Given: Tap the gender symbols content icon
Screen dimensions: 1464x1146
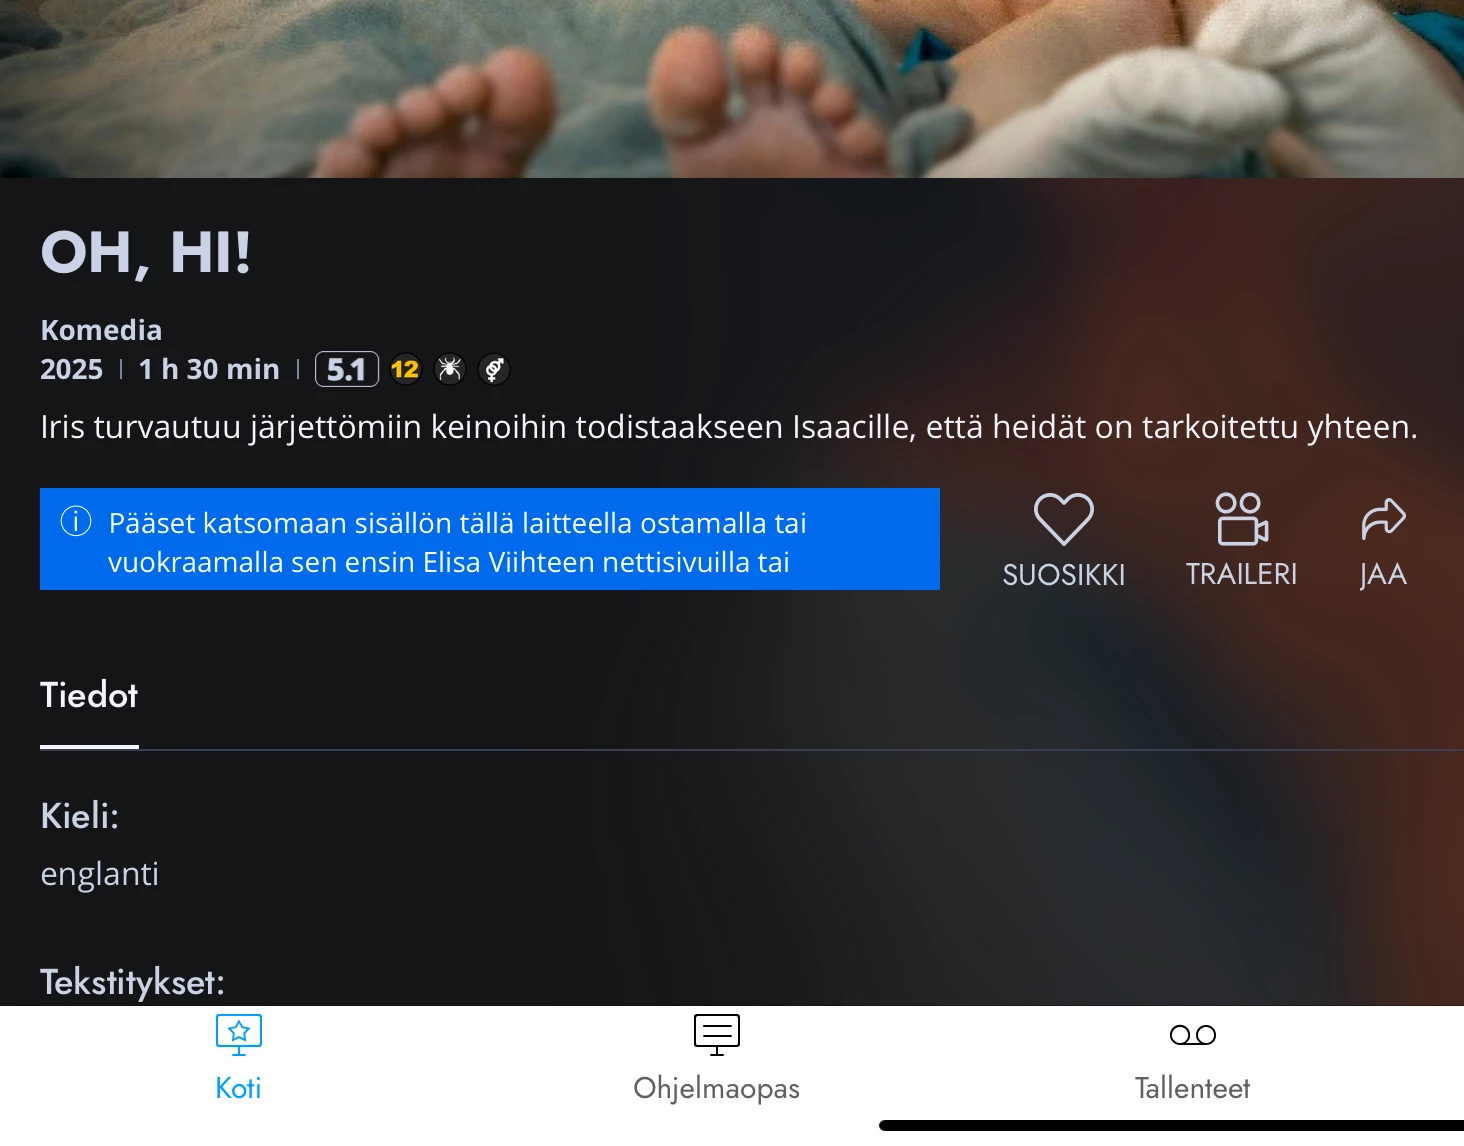Looking at the screenshot, I should pyautogui.click(x=494, y=370).
